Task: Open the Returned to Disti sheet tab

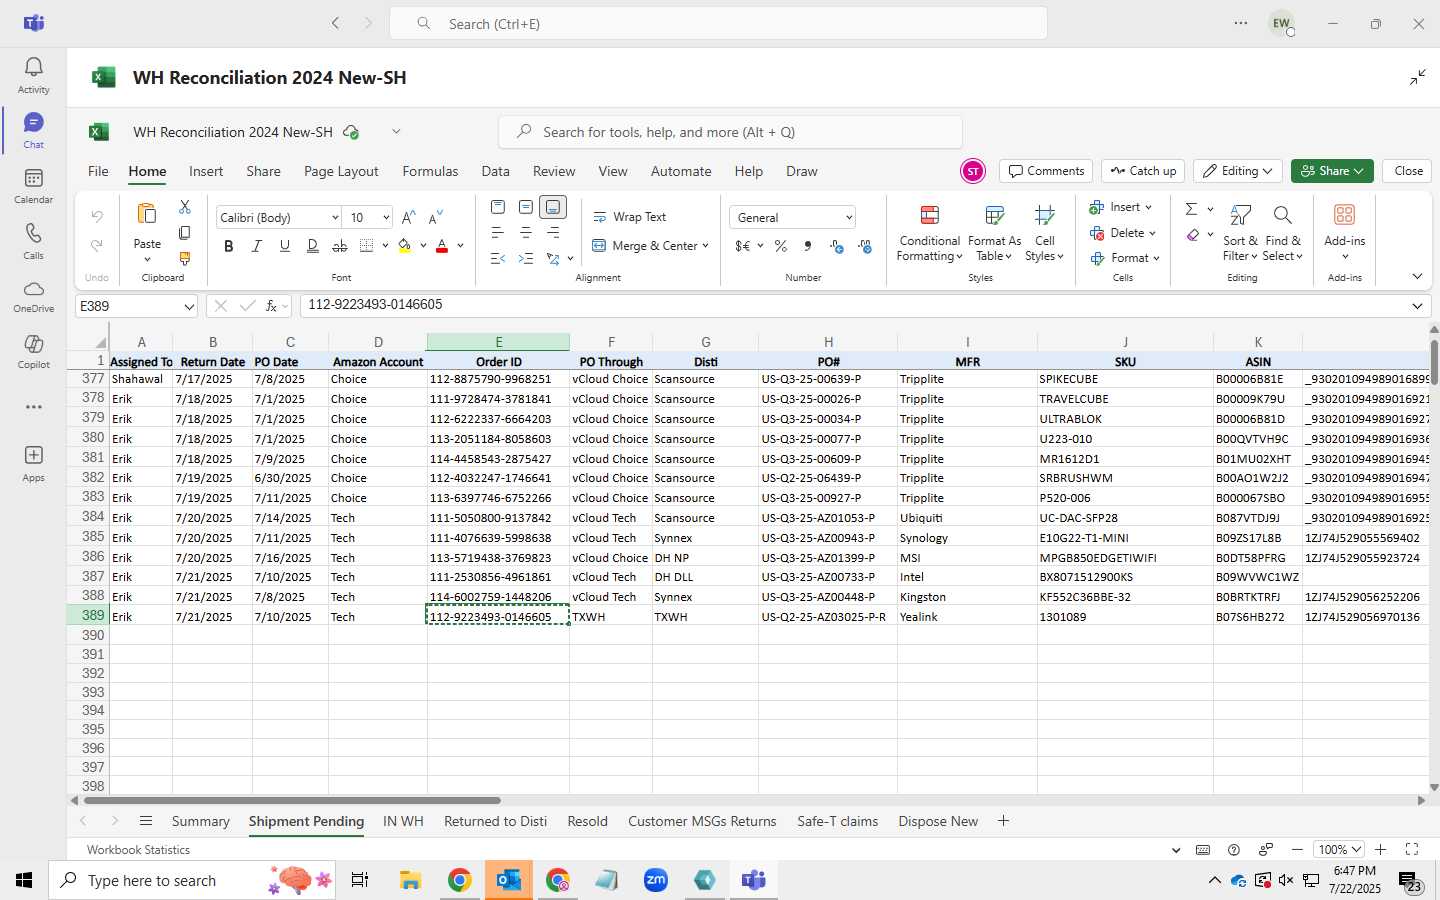Action: (x=495, y=821)
